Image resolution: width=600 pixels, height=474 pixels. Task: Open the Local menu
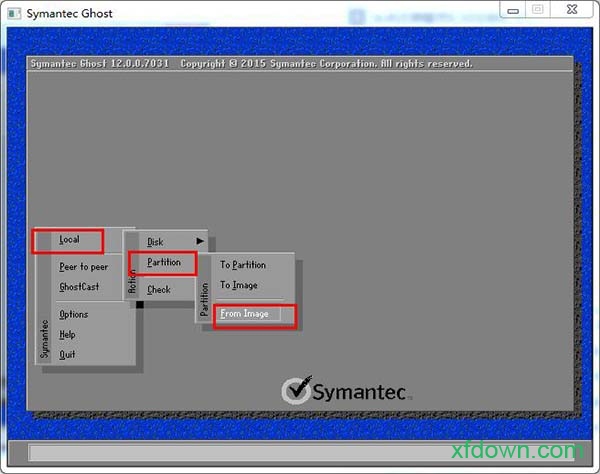click(x=69, y=240)
